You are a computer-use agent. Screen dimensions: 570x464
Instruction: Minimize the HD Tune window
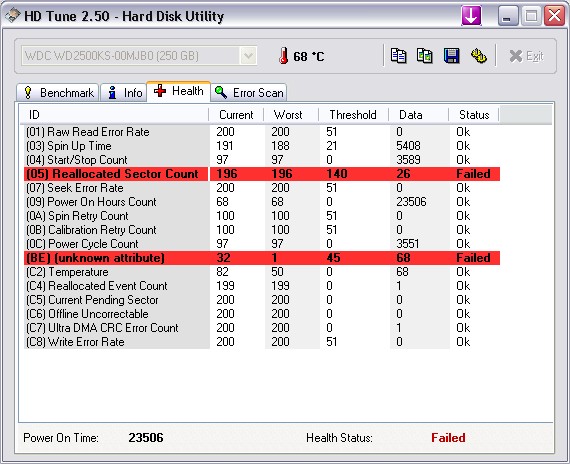pos(508,16)
